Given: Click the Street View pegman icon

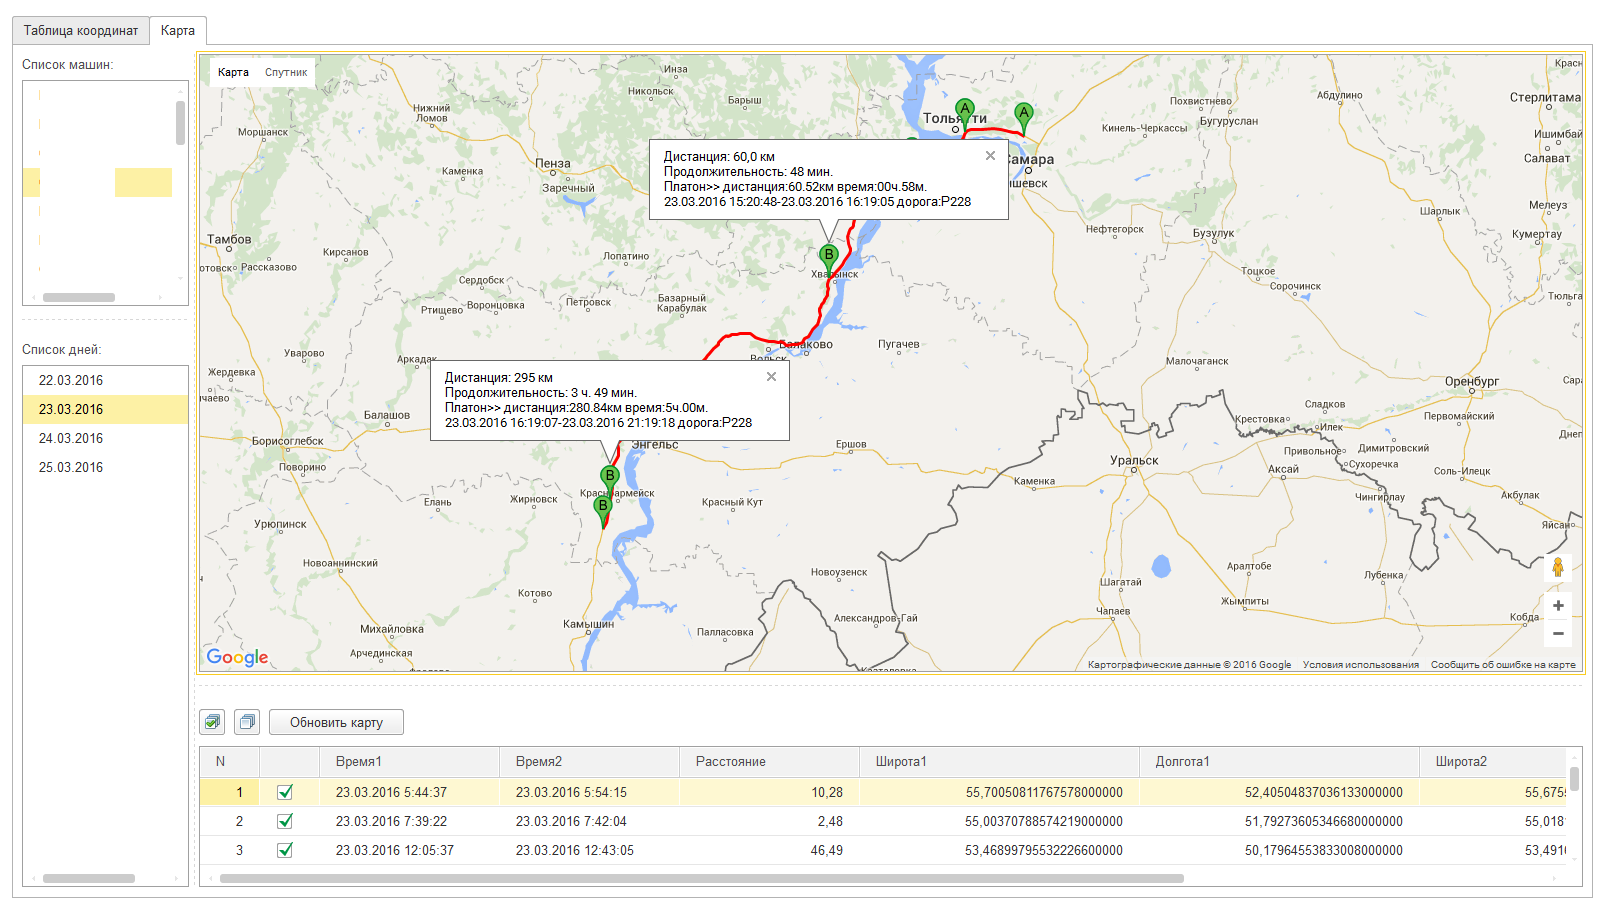Looking at the screenshot, I should click(x=1558, y=568).
